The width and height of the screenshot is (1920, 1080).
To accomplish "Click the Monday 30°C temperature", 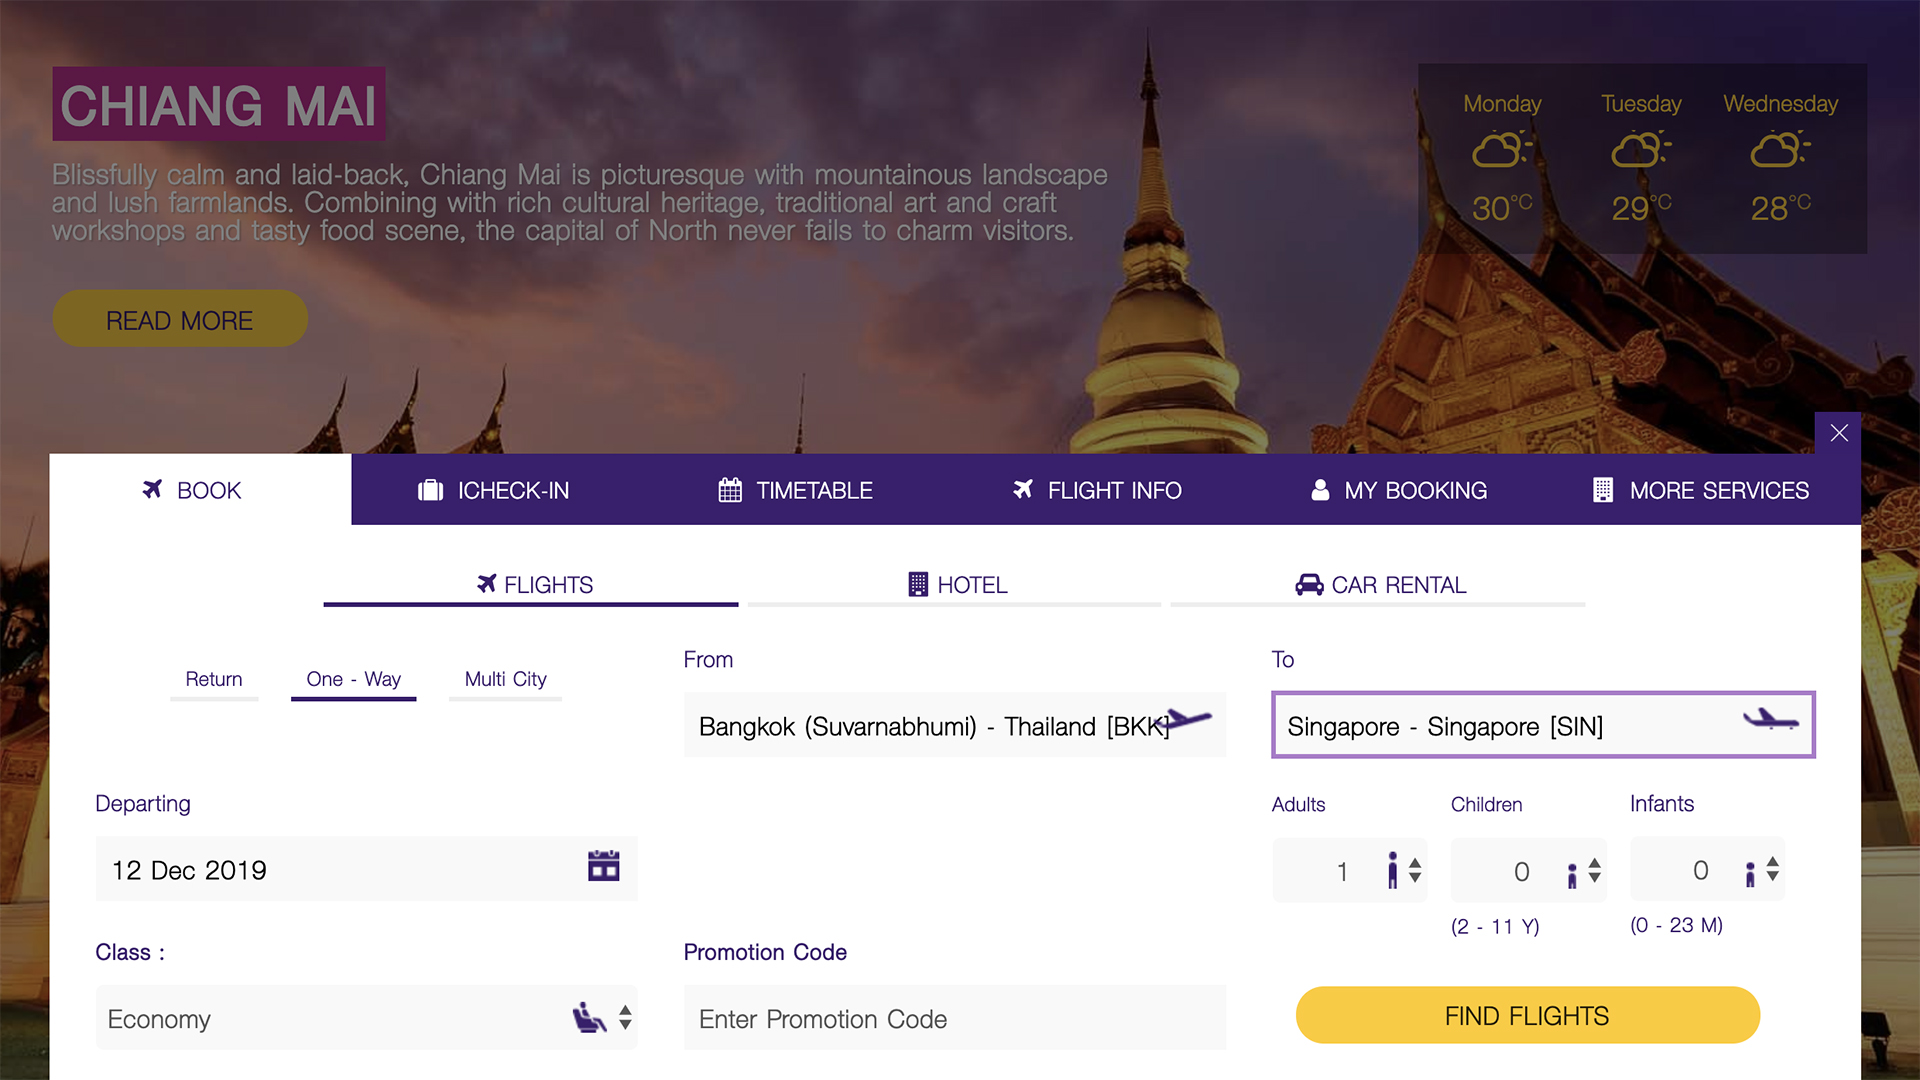I will (x=1502, y=207).
